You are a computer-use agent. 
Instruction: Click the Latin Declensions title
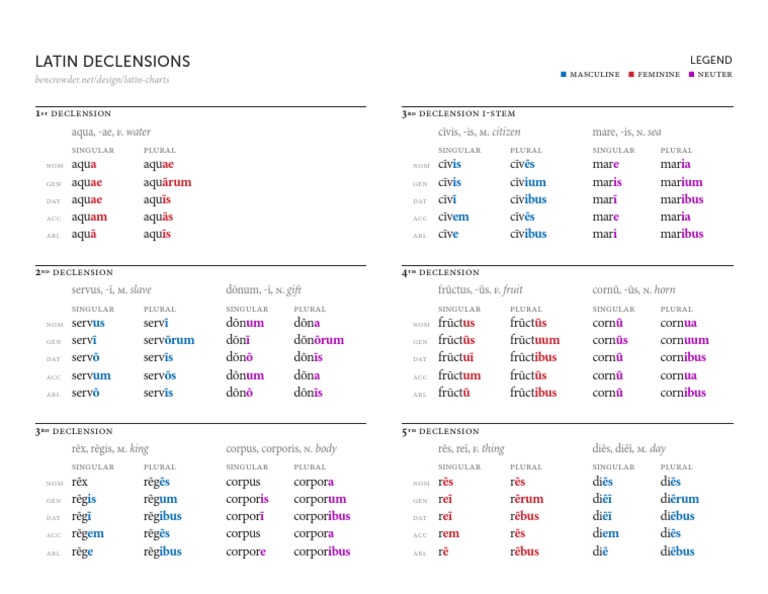tap(112, 62)
